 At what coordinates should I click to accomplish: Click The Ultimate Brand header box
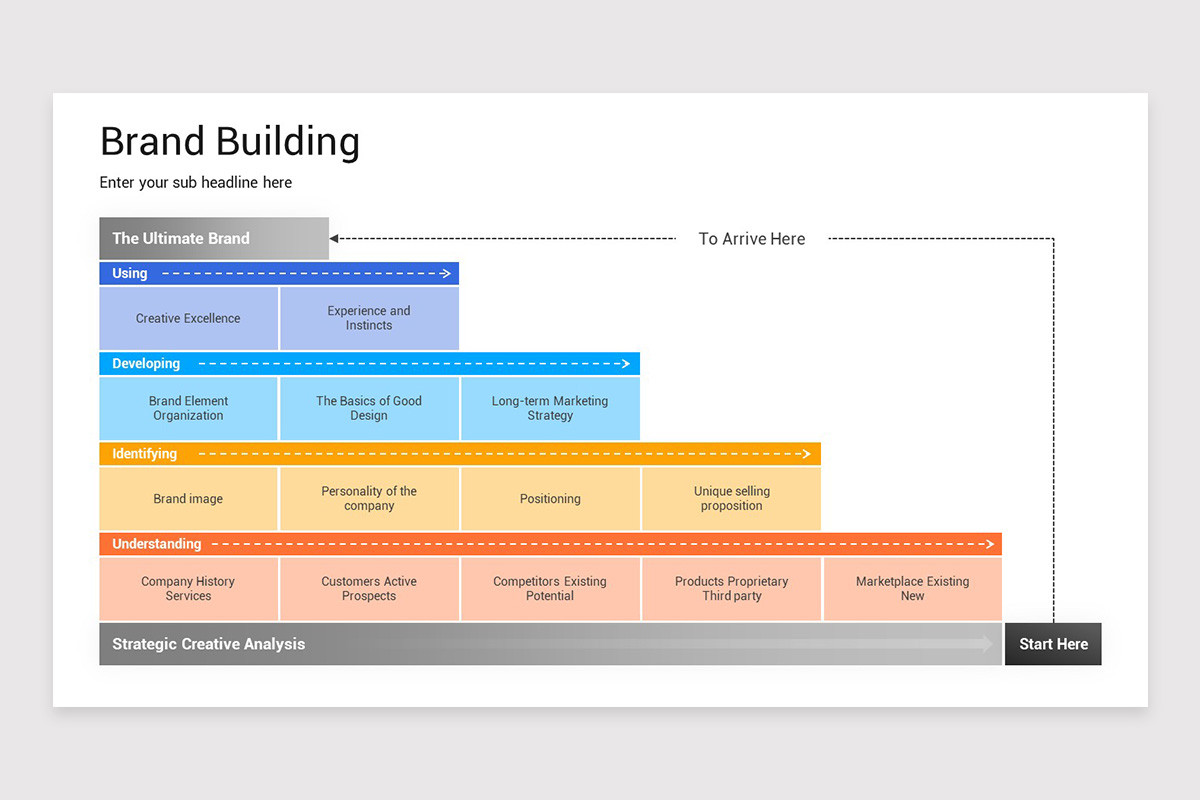[213, 238]
